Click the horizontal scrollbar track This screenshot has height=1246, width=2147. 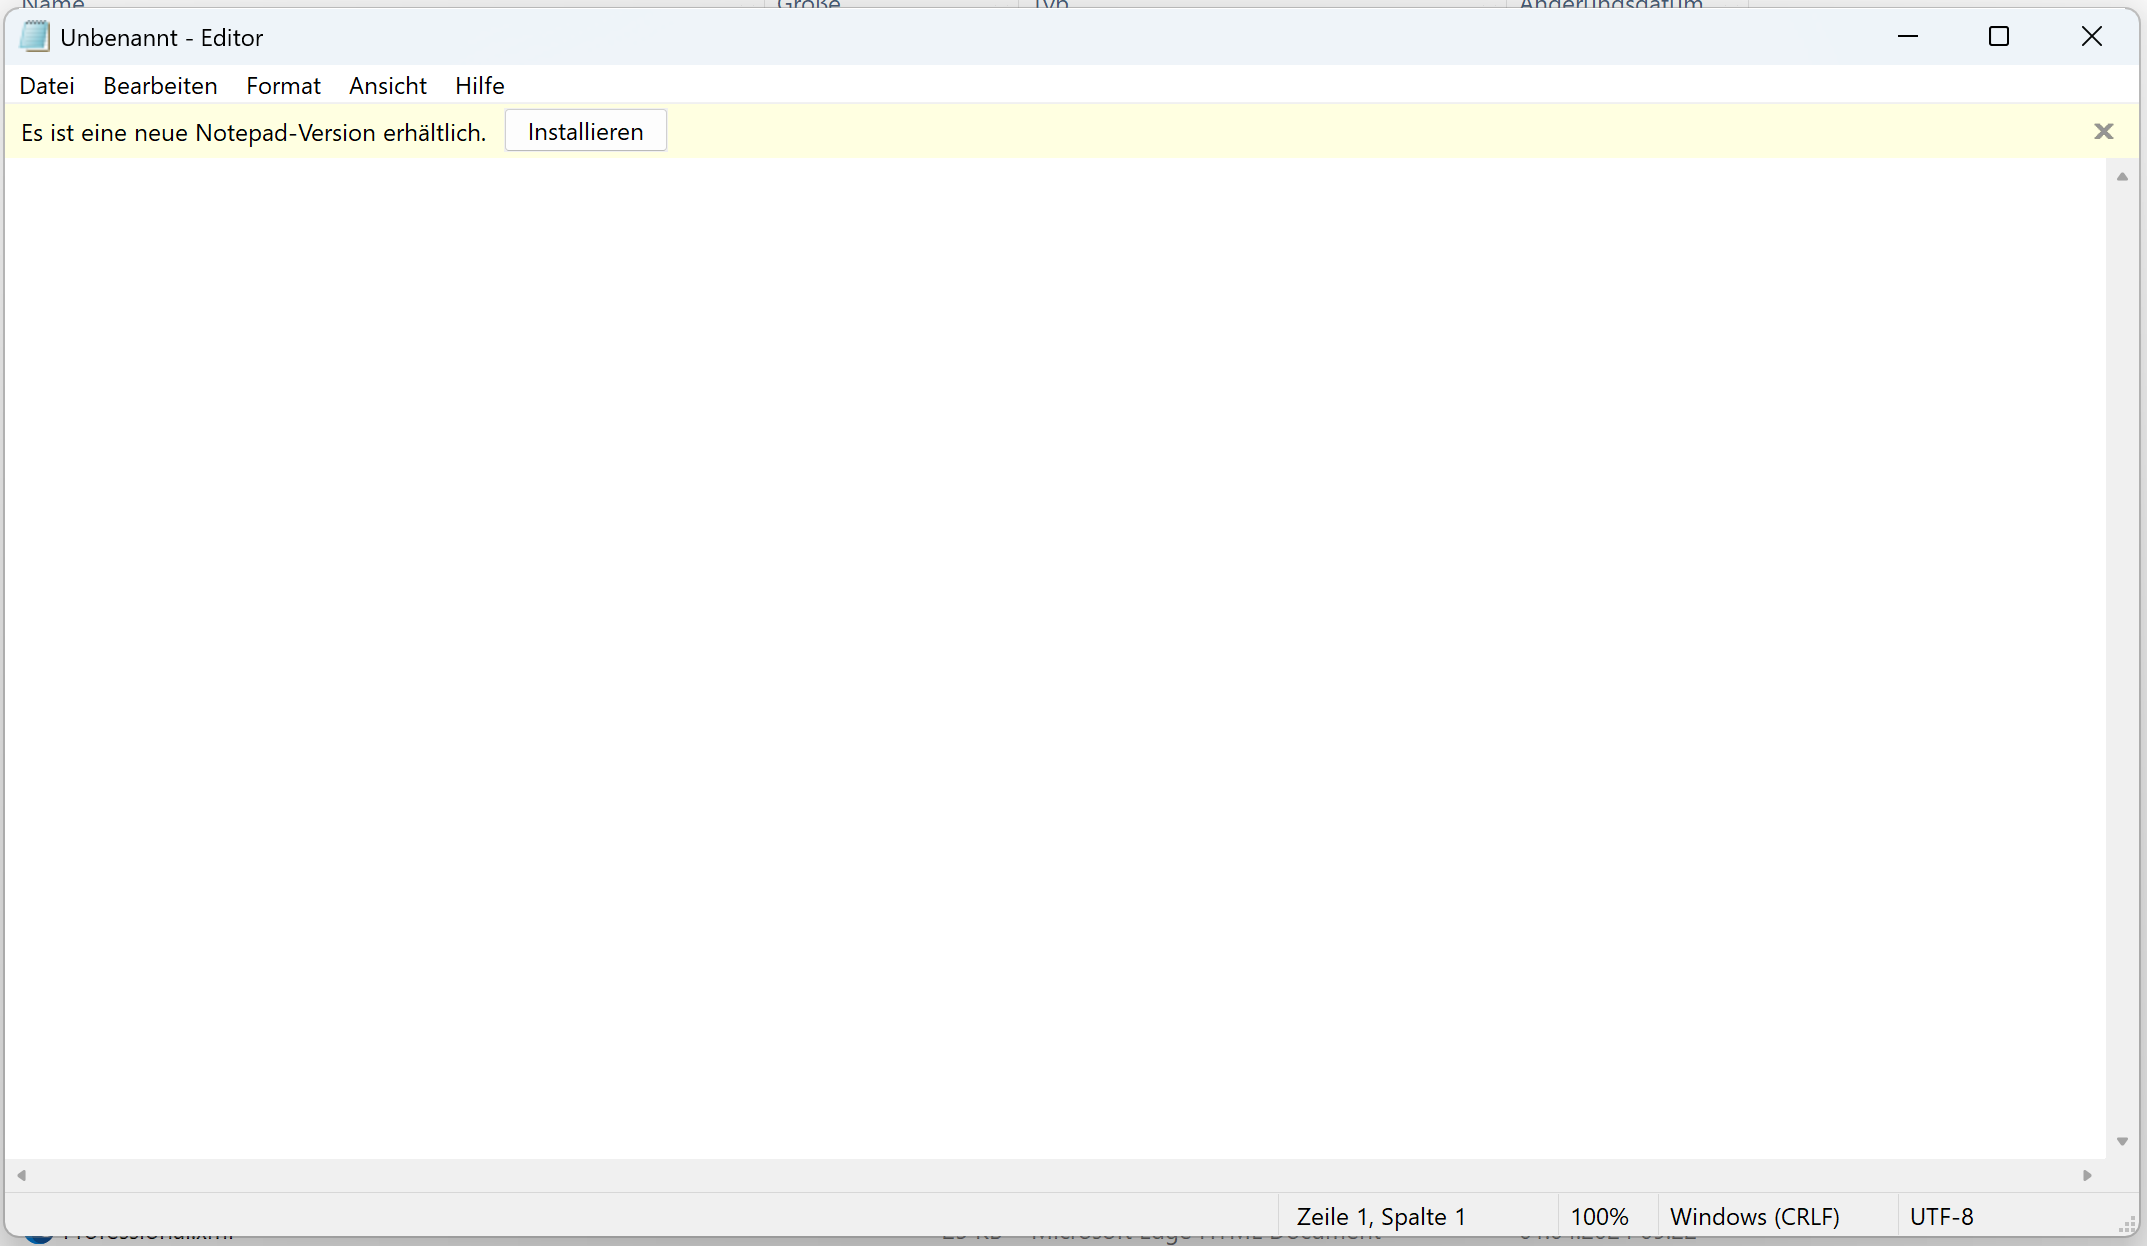(x=1050, y=1175)
